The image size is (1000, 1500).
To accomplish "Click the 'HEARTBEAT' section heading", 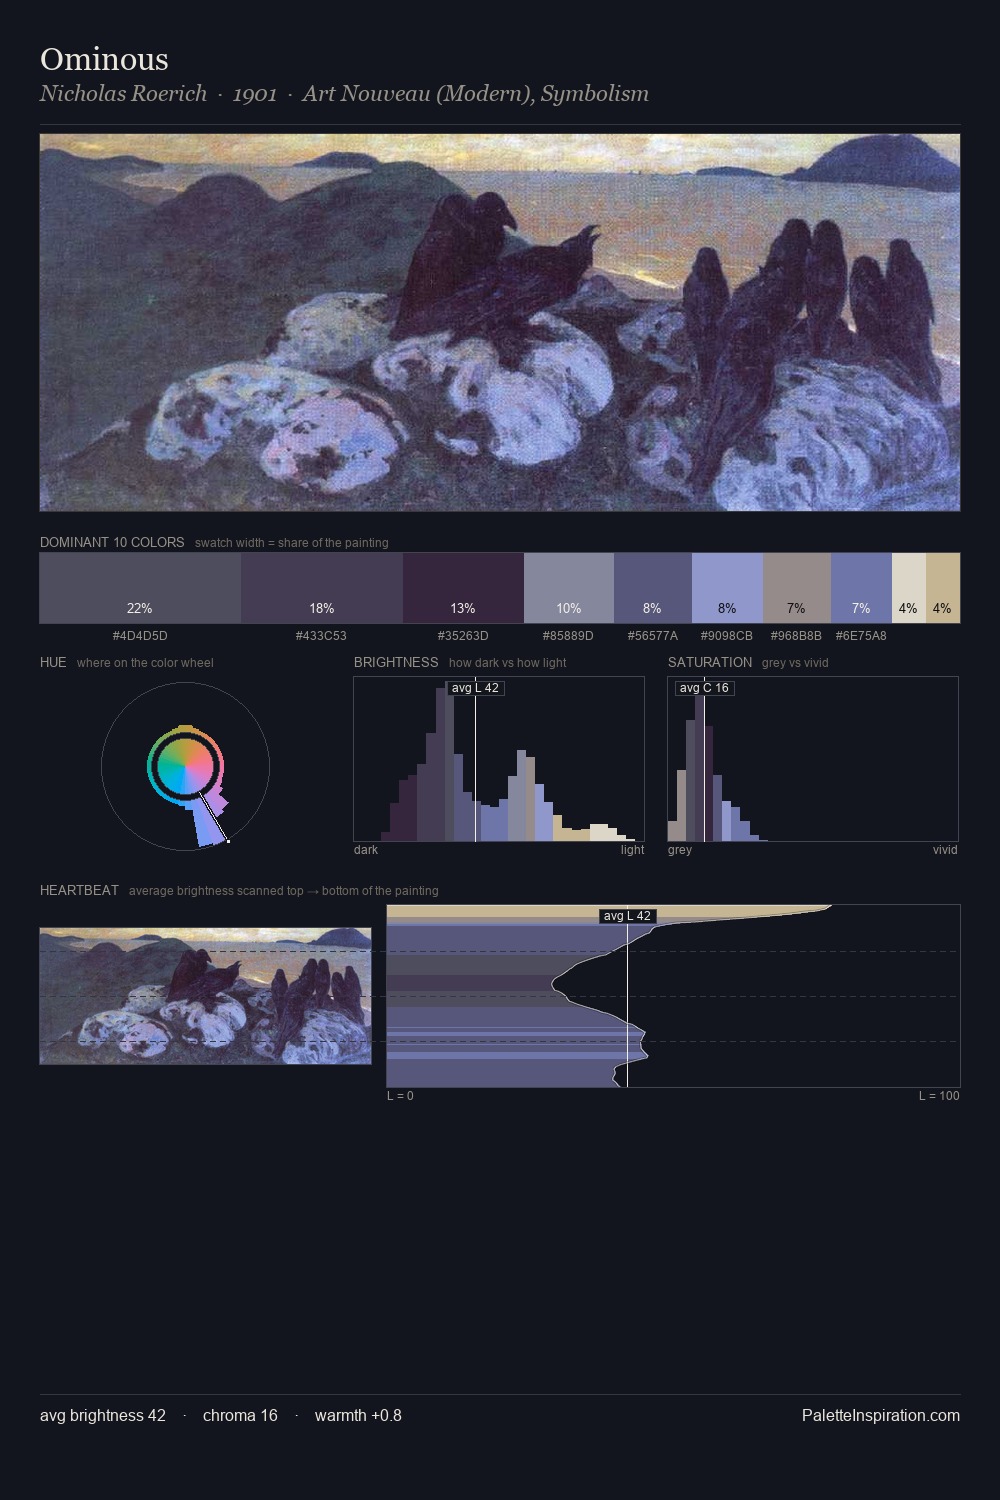I will tap(79, 890).
